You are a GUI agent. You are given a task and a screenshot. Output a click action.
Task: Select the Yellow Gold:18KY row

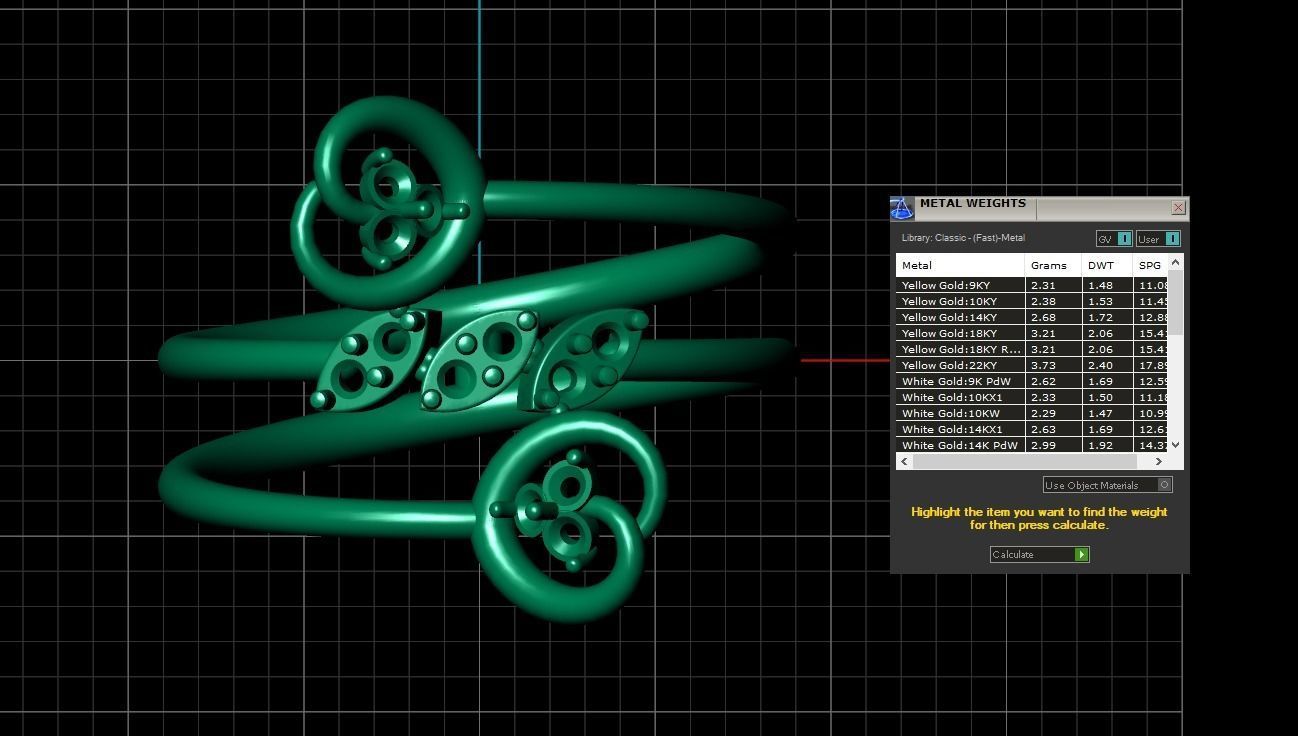pos(1032,333)
